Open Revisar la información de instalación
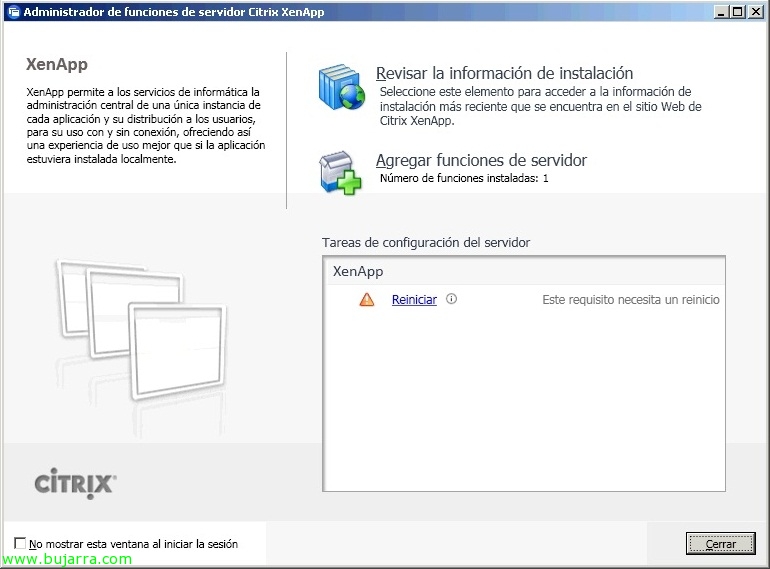The height and width of the screenshot is (569, 770). coord(504,73)
